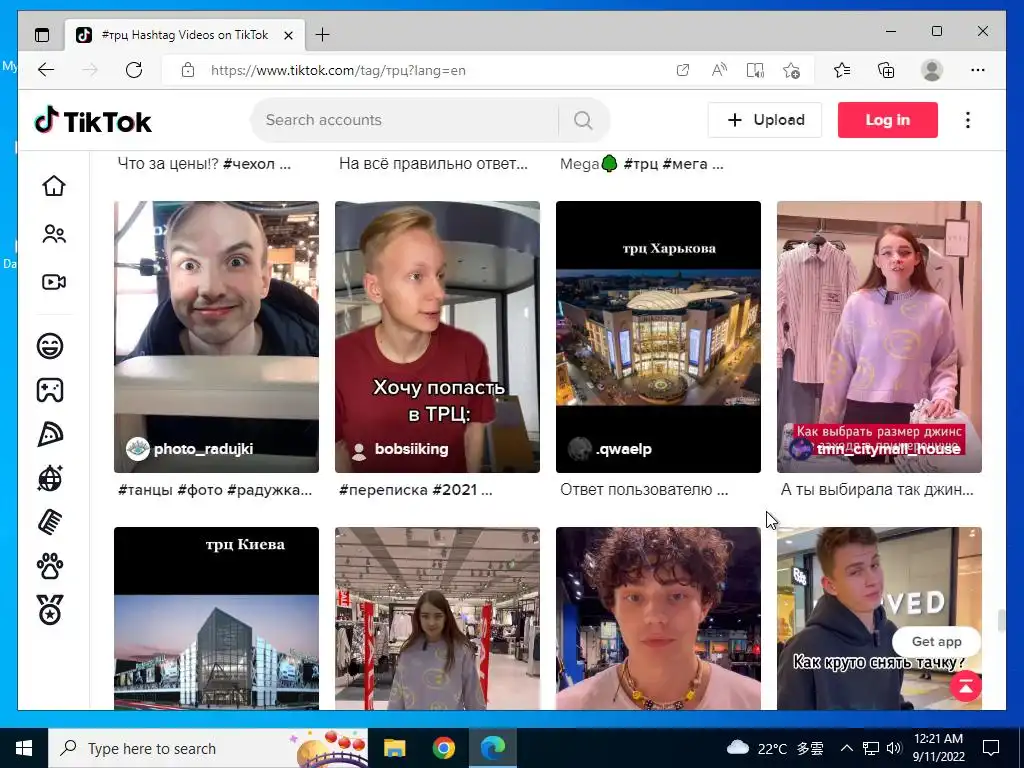Click the Upload button
The height and width of the screenshot is (768, 1024).
click(x=765, y=120)
